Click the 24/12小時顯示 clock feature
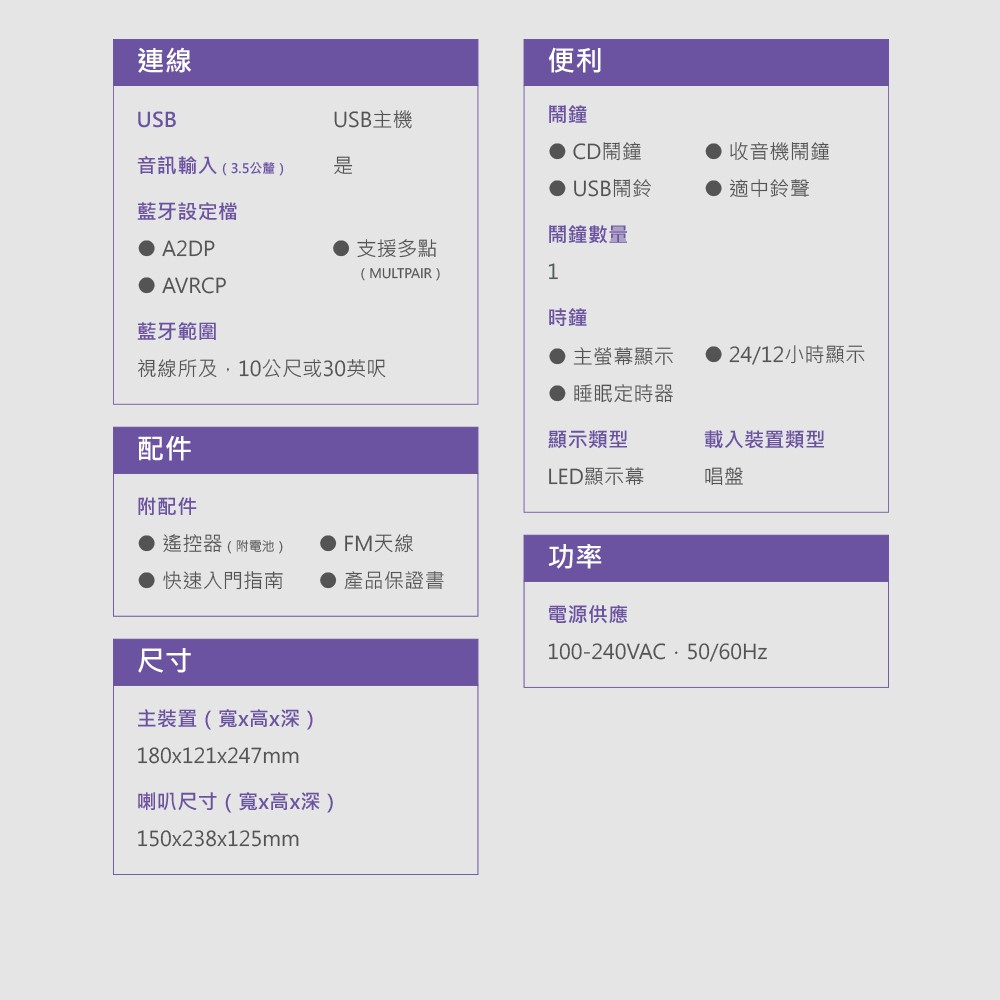This screenshot has width=1000, height=1000. (796, 355)
